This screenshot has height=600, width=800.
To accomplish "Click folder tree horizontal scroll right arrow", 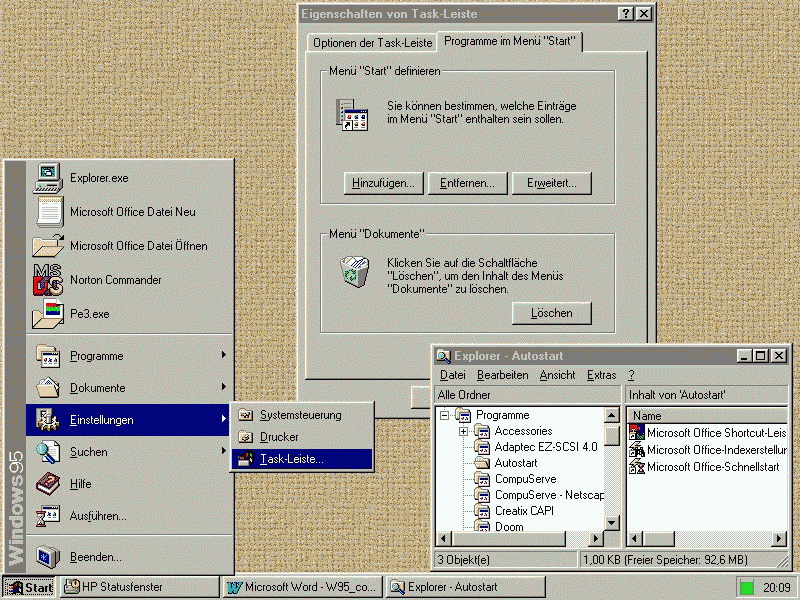I will coord(595,538).
